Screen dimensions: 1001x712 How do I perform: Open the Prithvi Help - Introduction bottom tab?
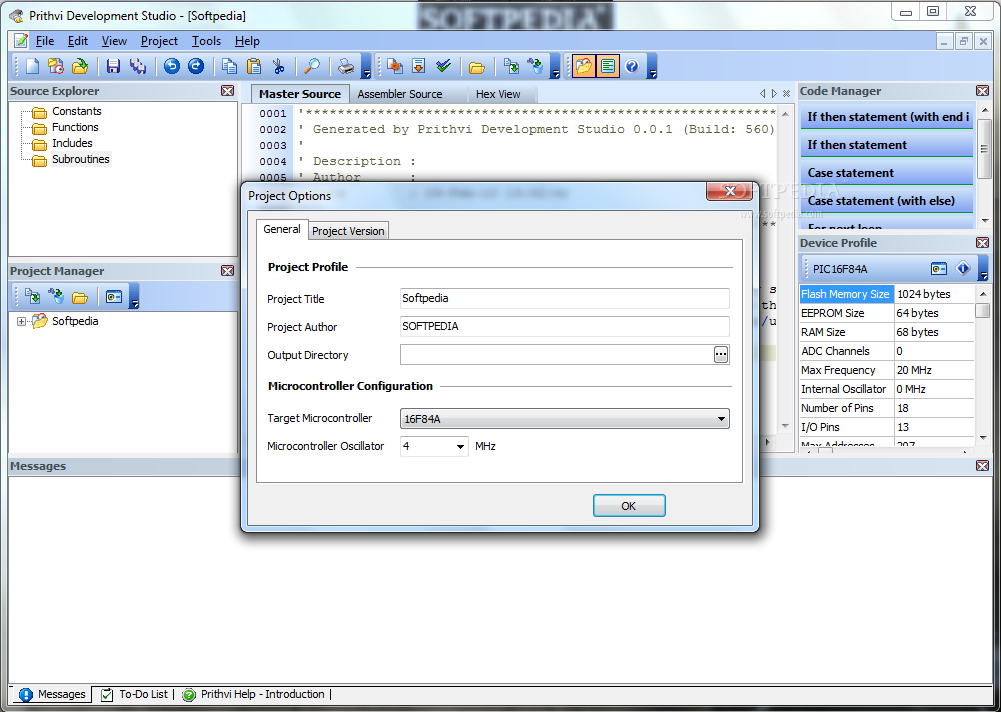coord(254,694)
